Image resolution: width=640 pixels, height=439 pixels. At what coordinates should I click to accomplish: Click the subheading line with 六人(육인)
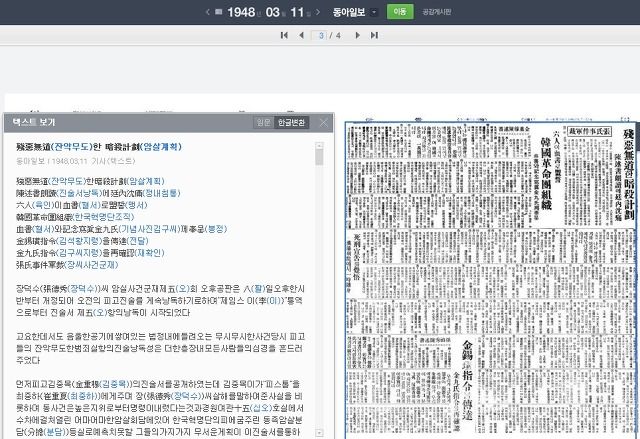pyautogui.click(x=82, y=205)
